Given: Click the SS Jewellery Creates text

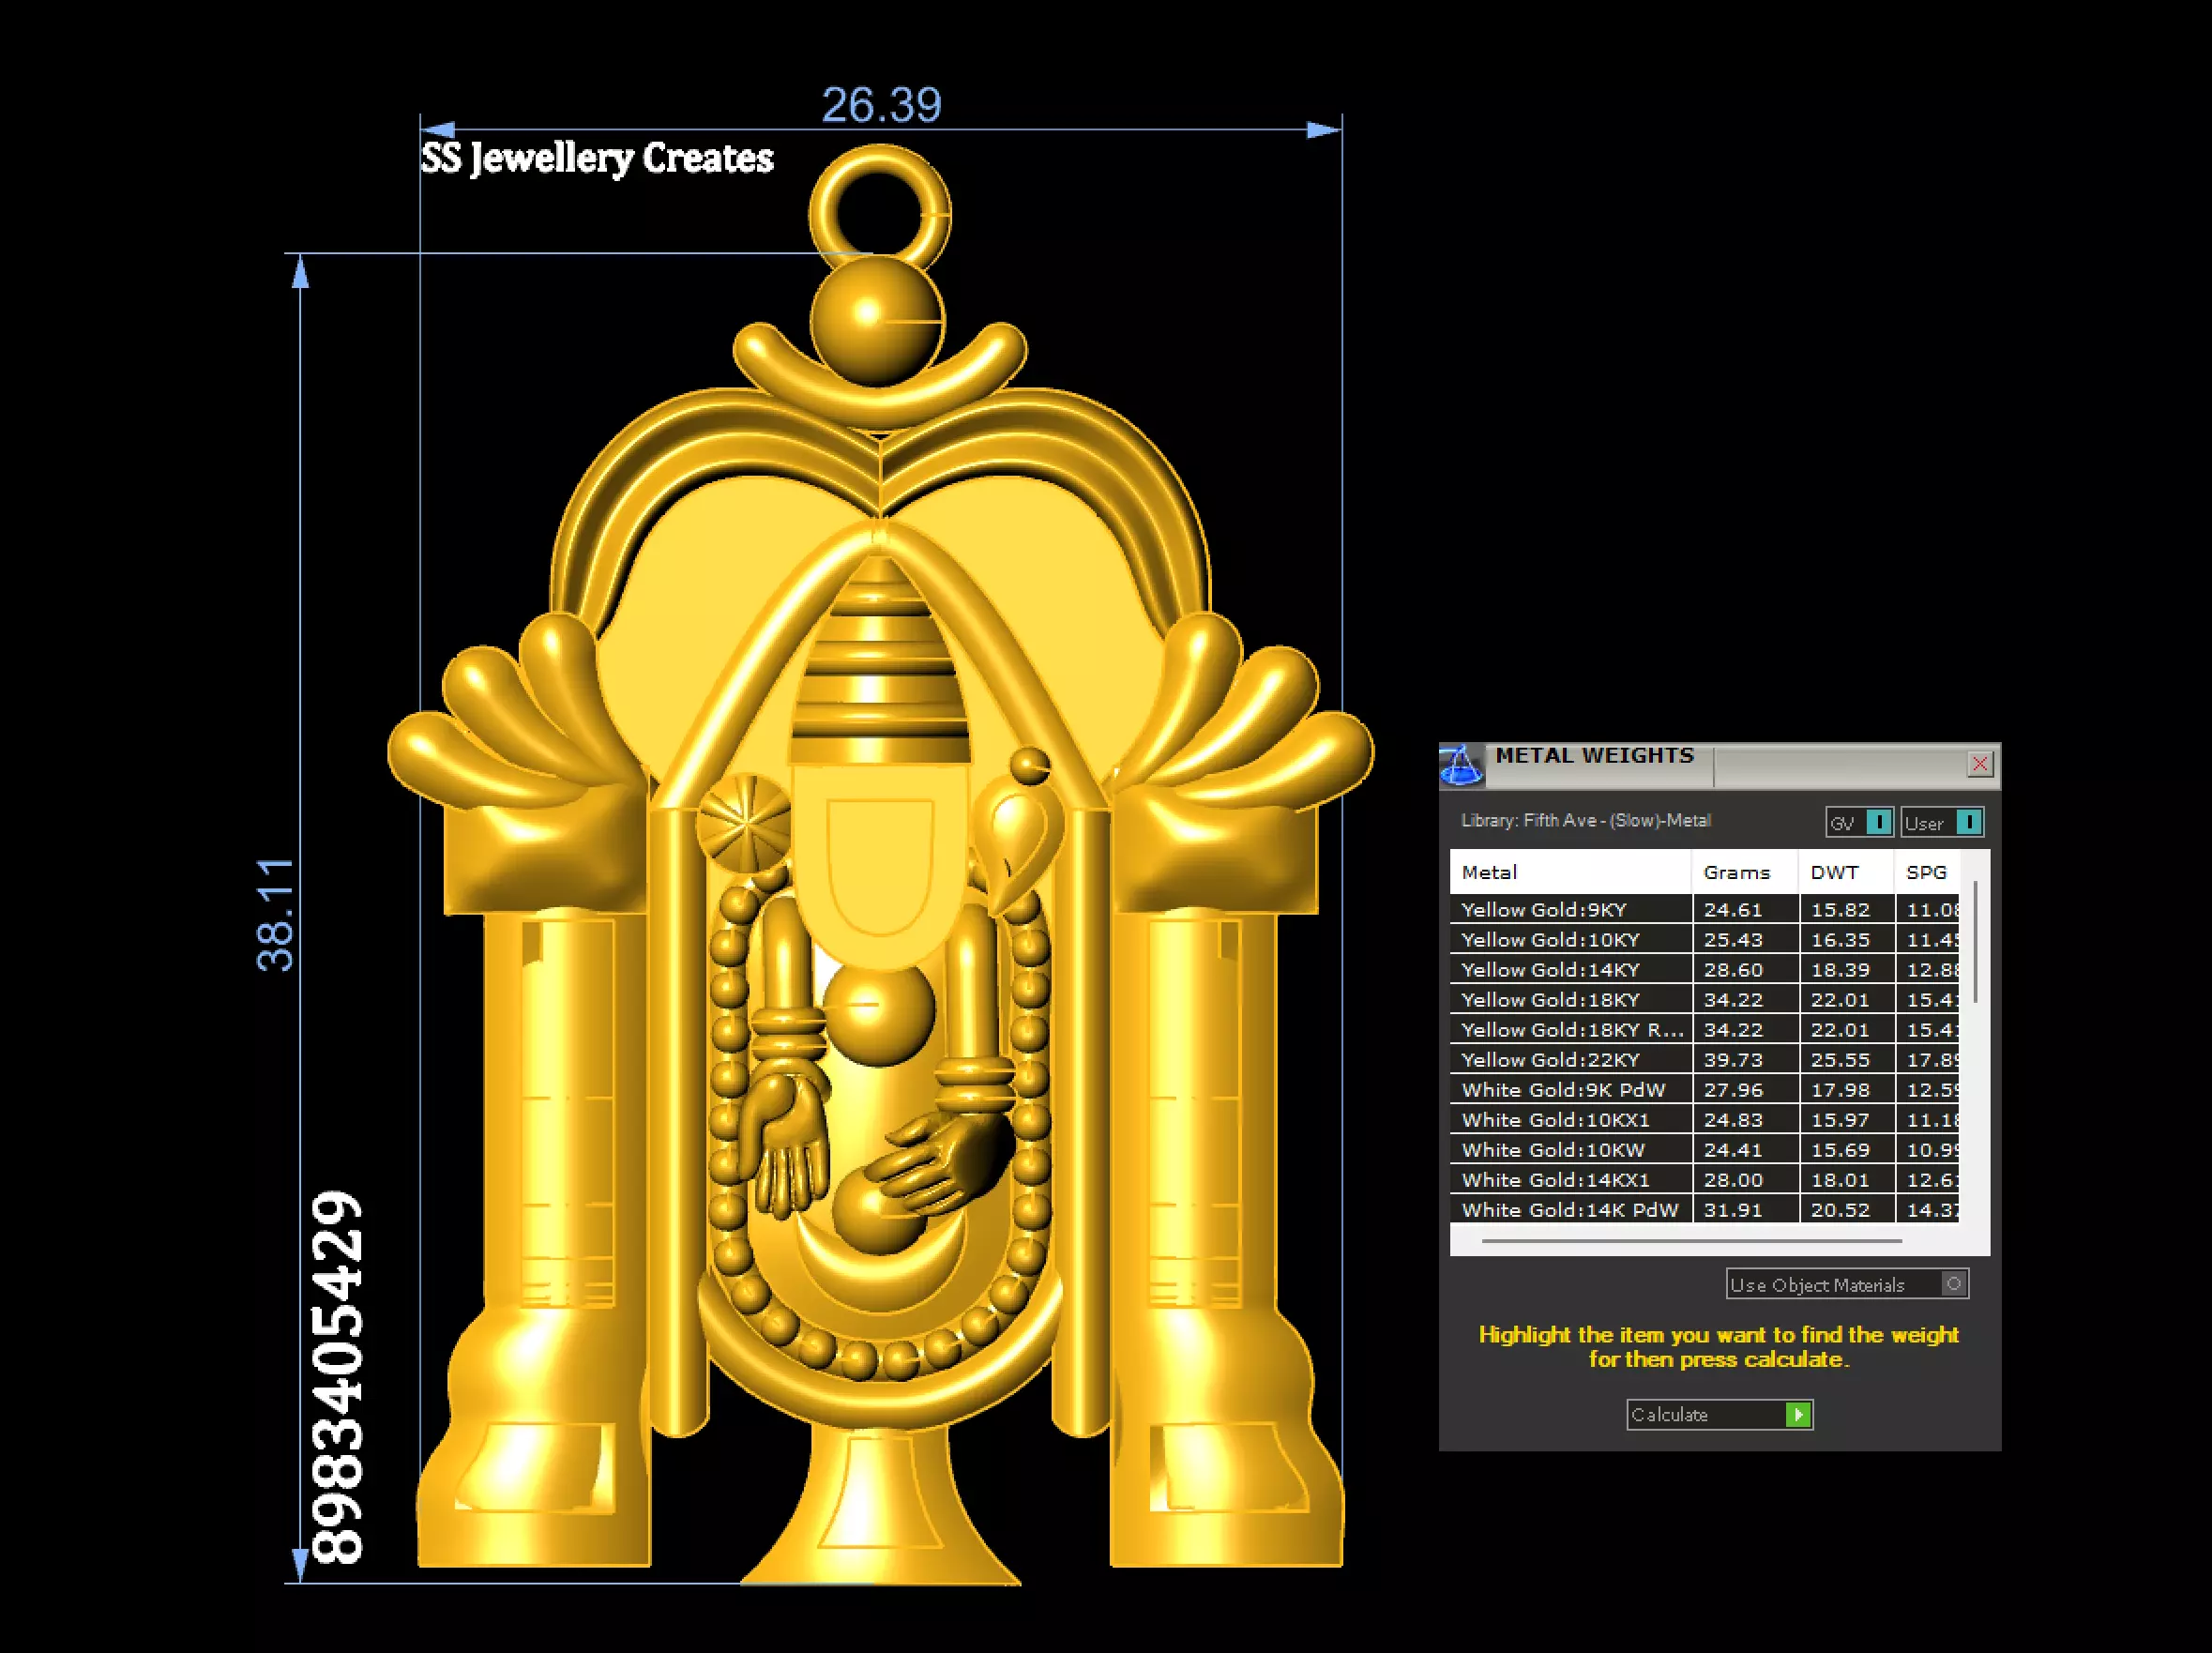Looking at the screenshot, I should click(597, 158).
